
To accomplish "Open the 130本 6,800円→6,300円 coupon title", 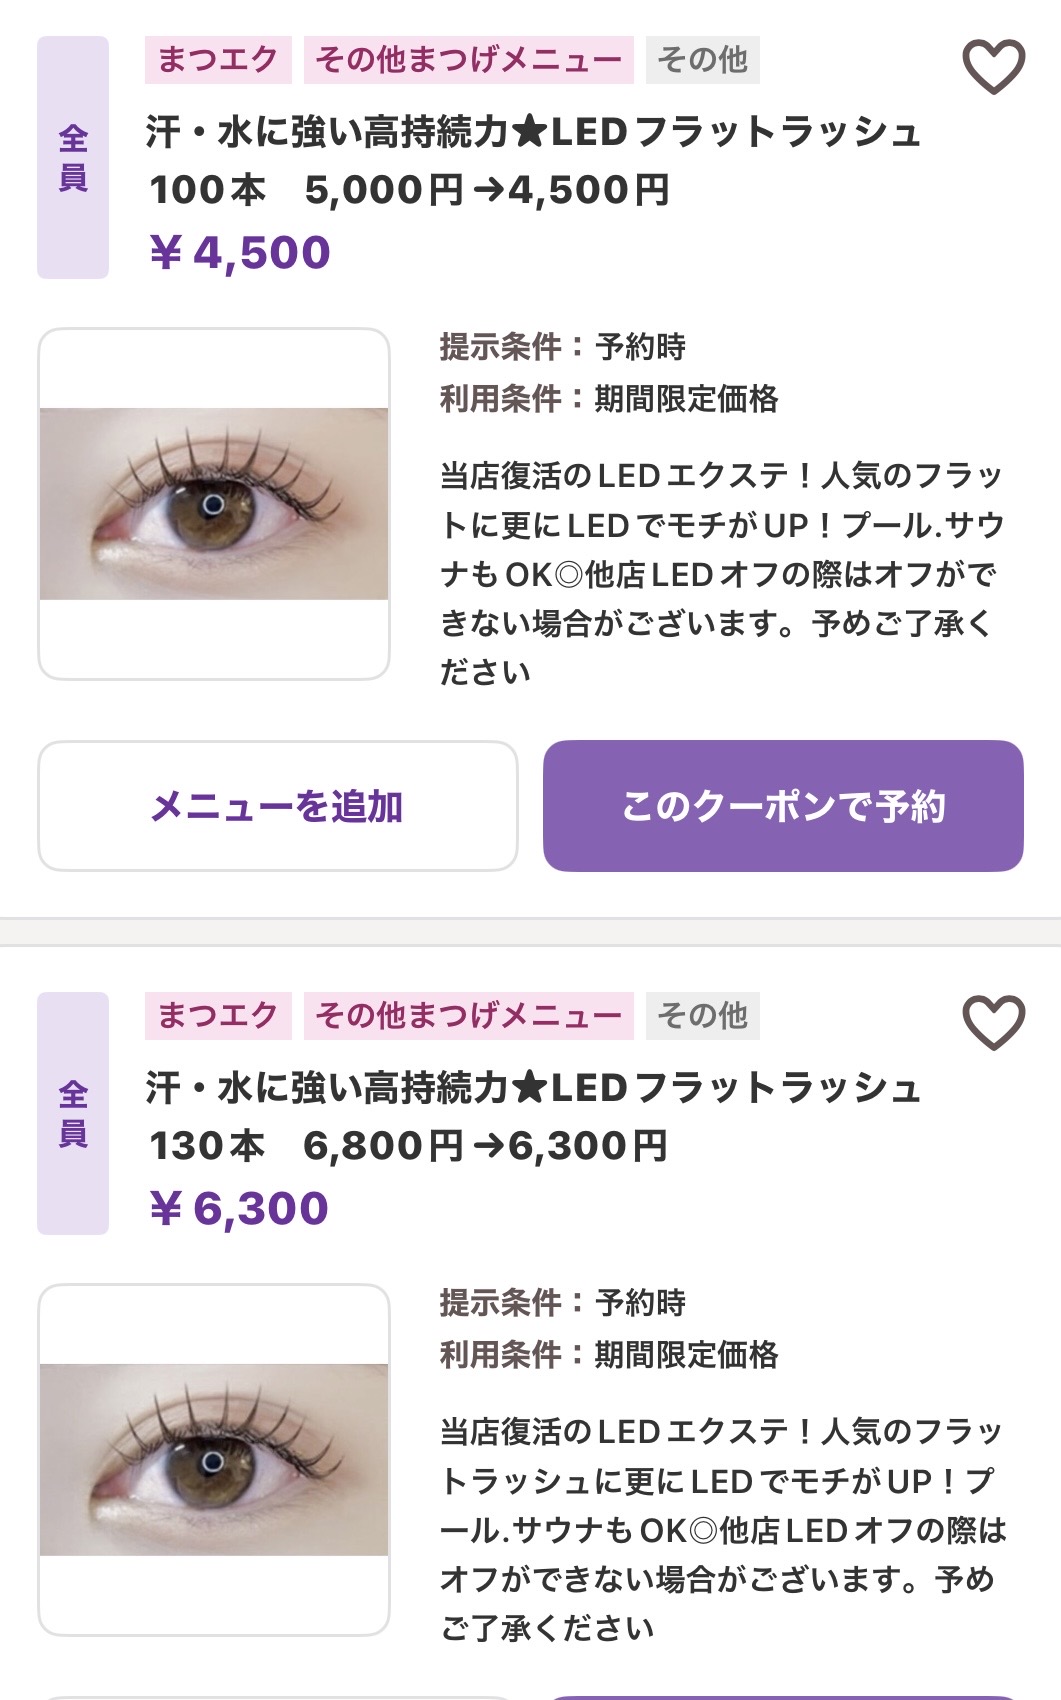I will coord(532,1116).
